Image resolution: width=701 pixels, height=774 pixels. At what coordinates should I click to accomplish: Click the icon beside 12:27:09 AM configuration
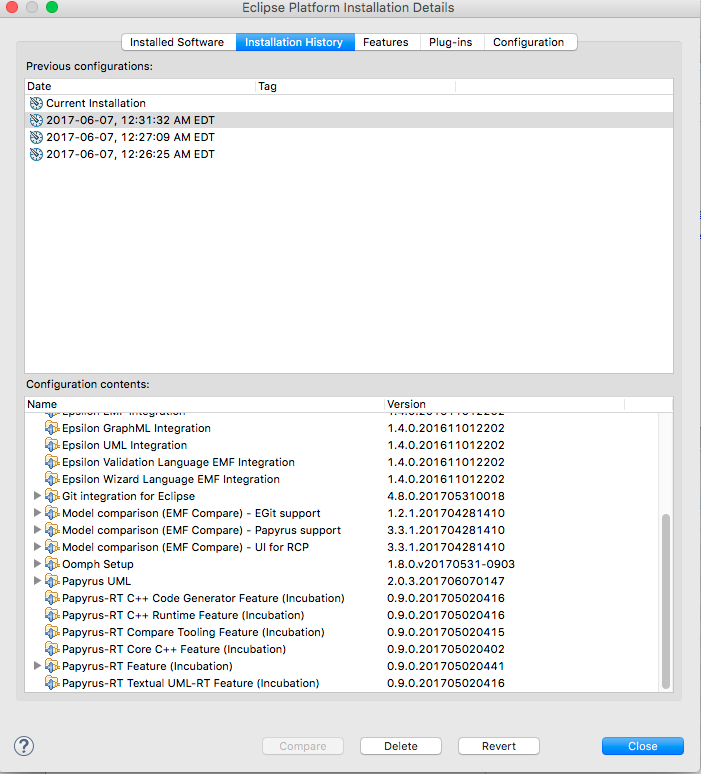coord(36,137)
